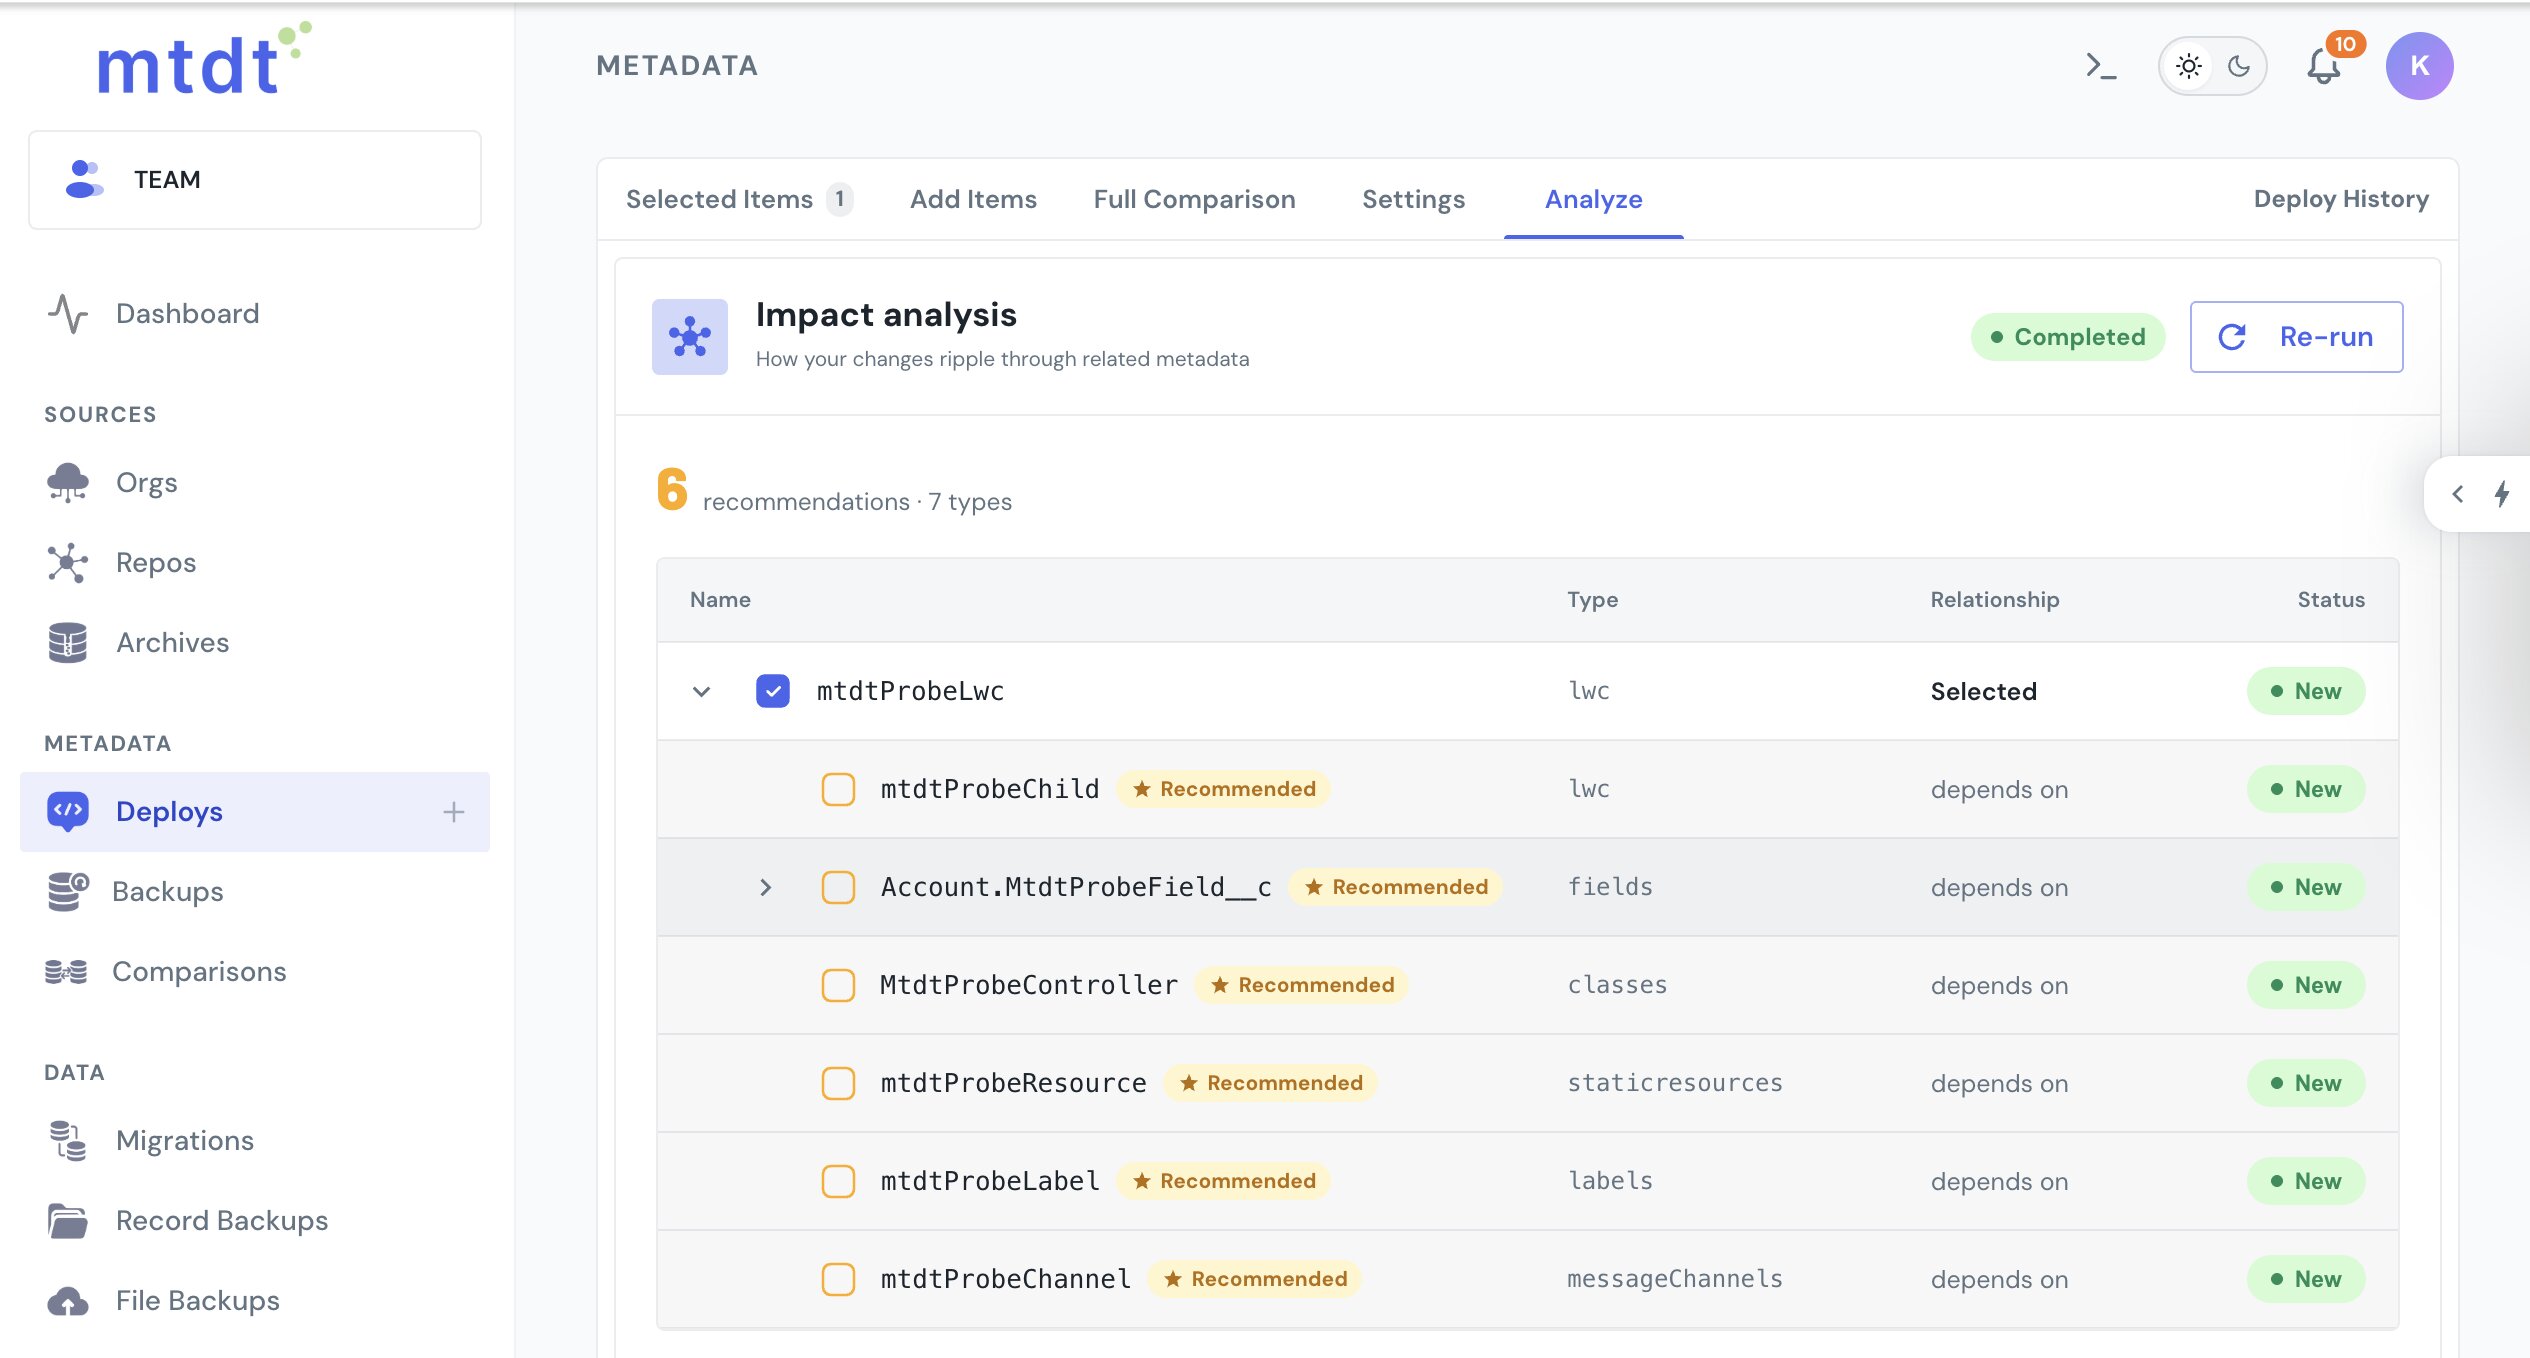Click the Re-run button
Screen dimensions: 2530x1358
point(2296,337)
